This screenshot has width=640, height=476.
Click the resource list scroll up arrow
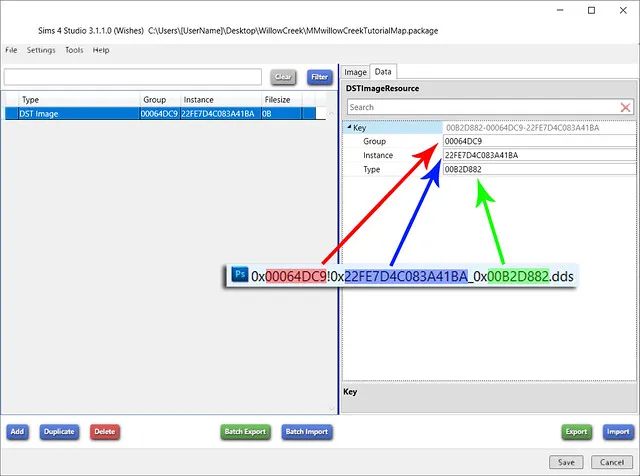[x=331, y=113]
